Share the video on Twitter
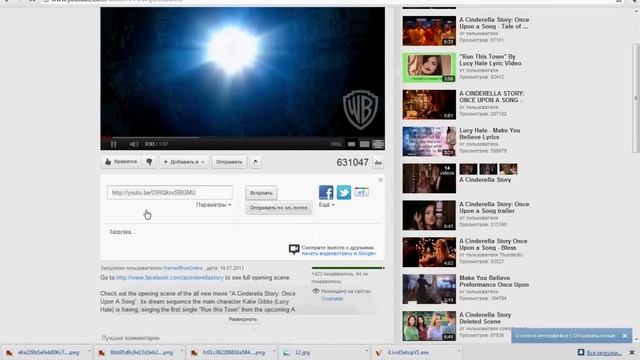Viewport: 640px width, 360px height. pos(344,192)
